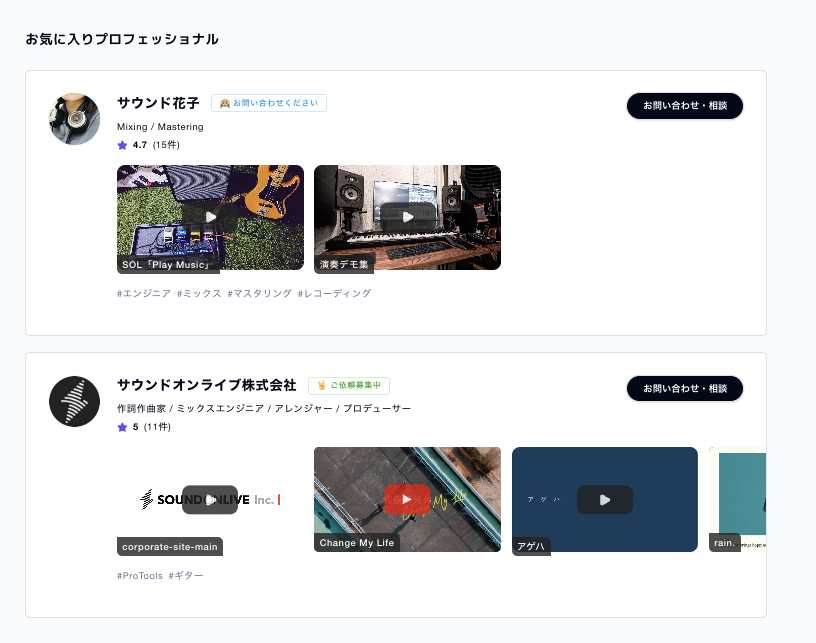The height and width of the screenshot is (643, 816).
Task: Click the corporate-site-main caption label
Action: click(x=170, y=547)
